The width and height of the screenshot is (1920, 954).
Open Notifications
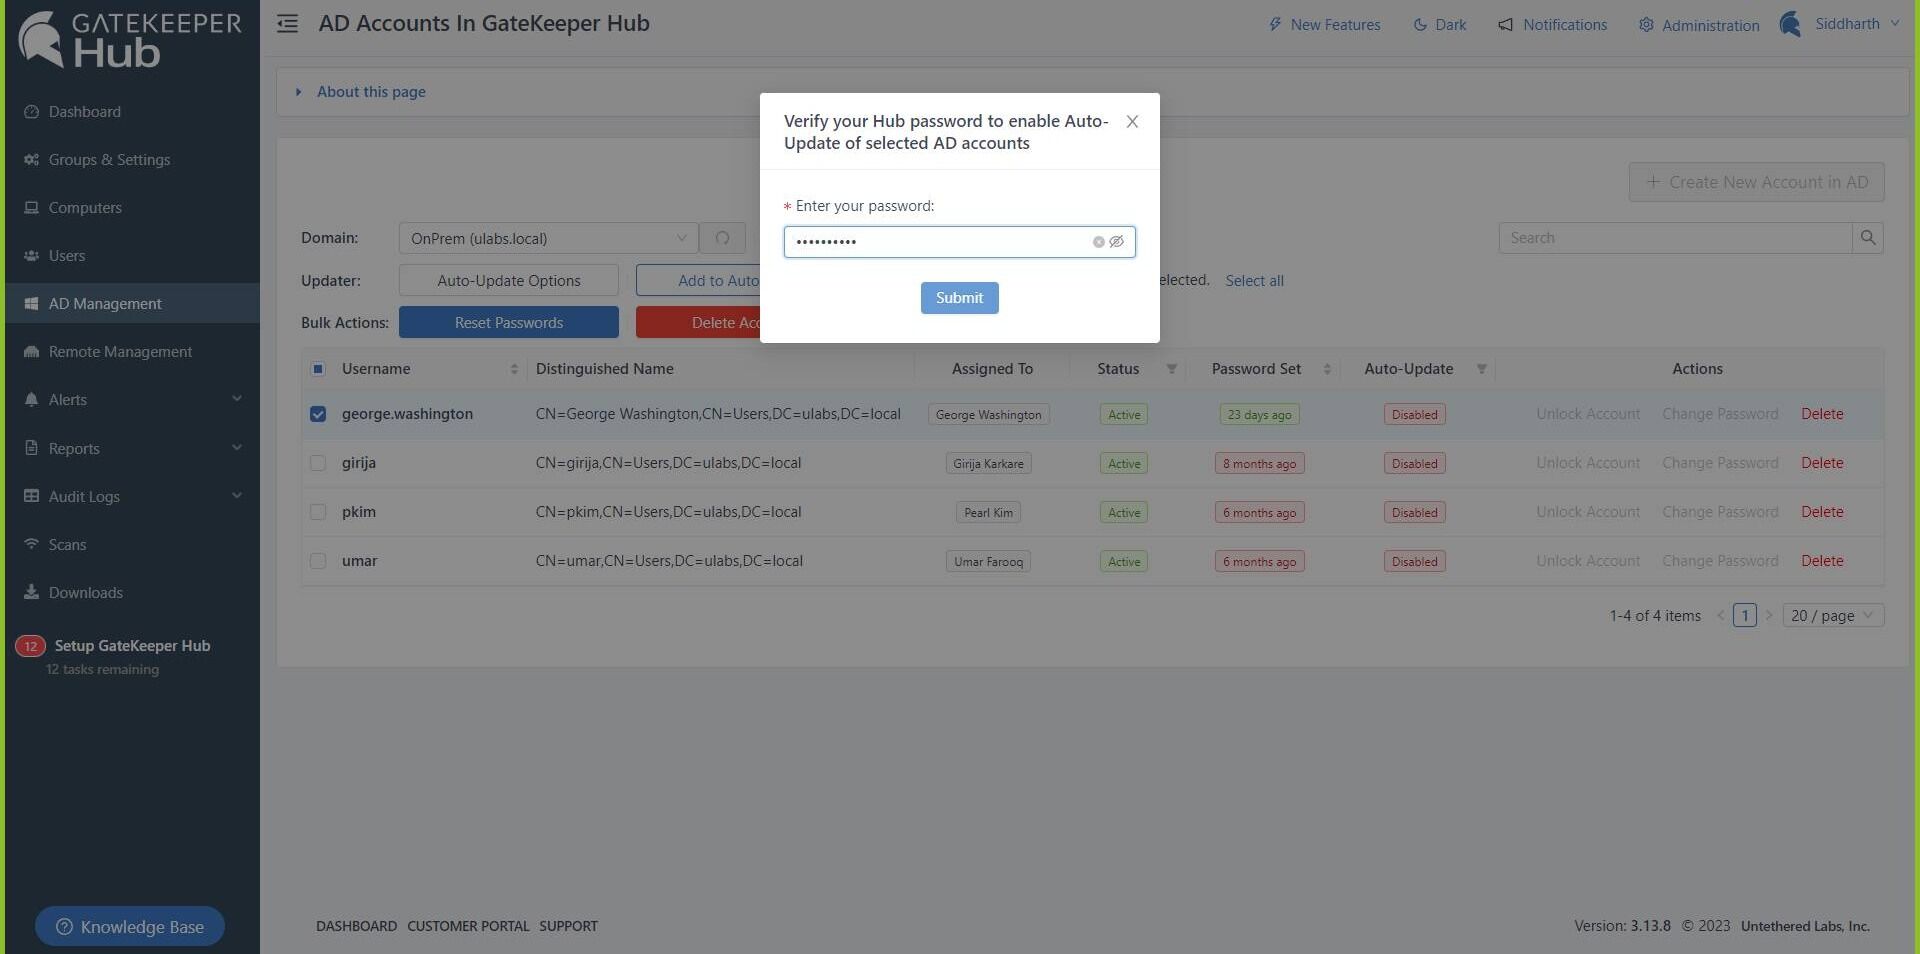[x=1553, y=25]
